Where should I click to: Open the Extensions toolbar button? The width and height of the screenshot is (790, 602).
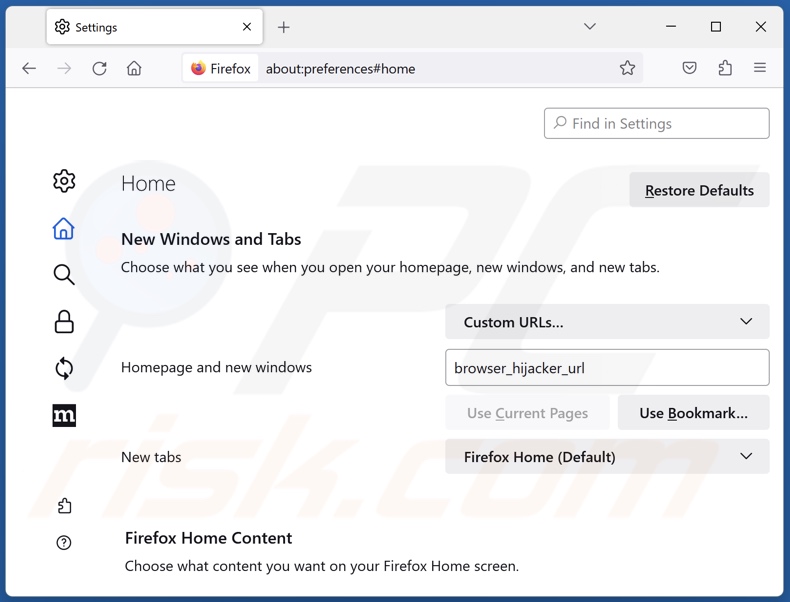point(725,68)
